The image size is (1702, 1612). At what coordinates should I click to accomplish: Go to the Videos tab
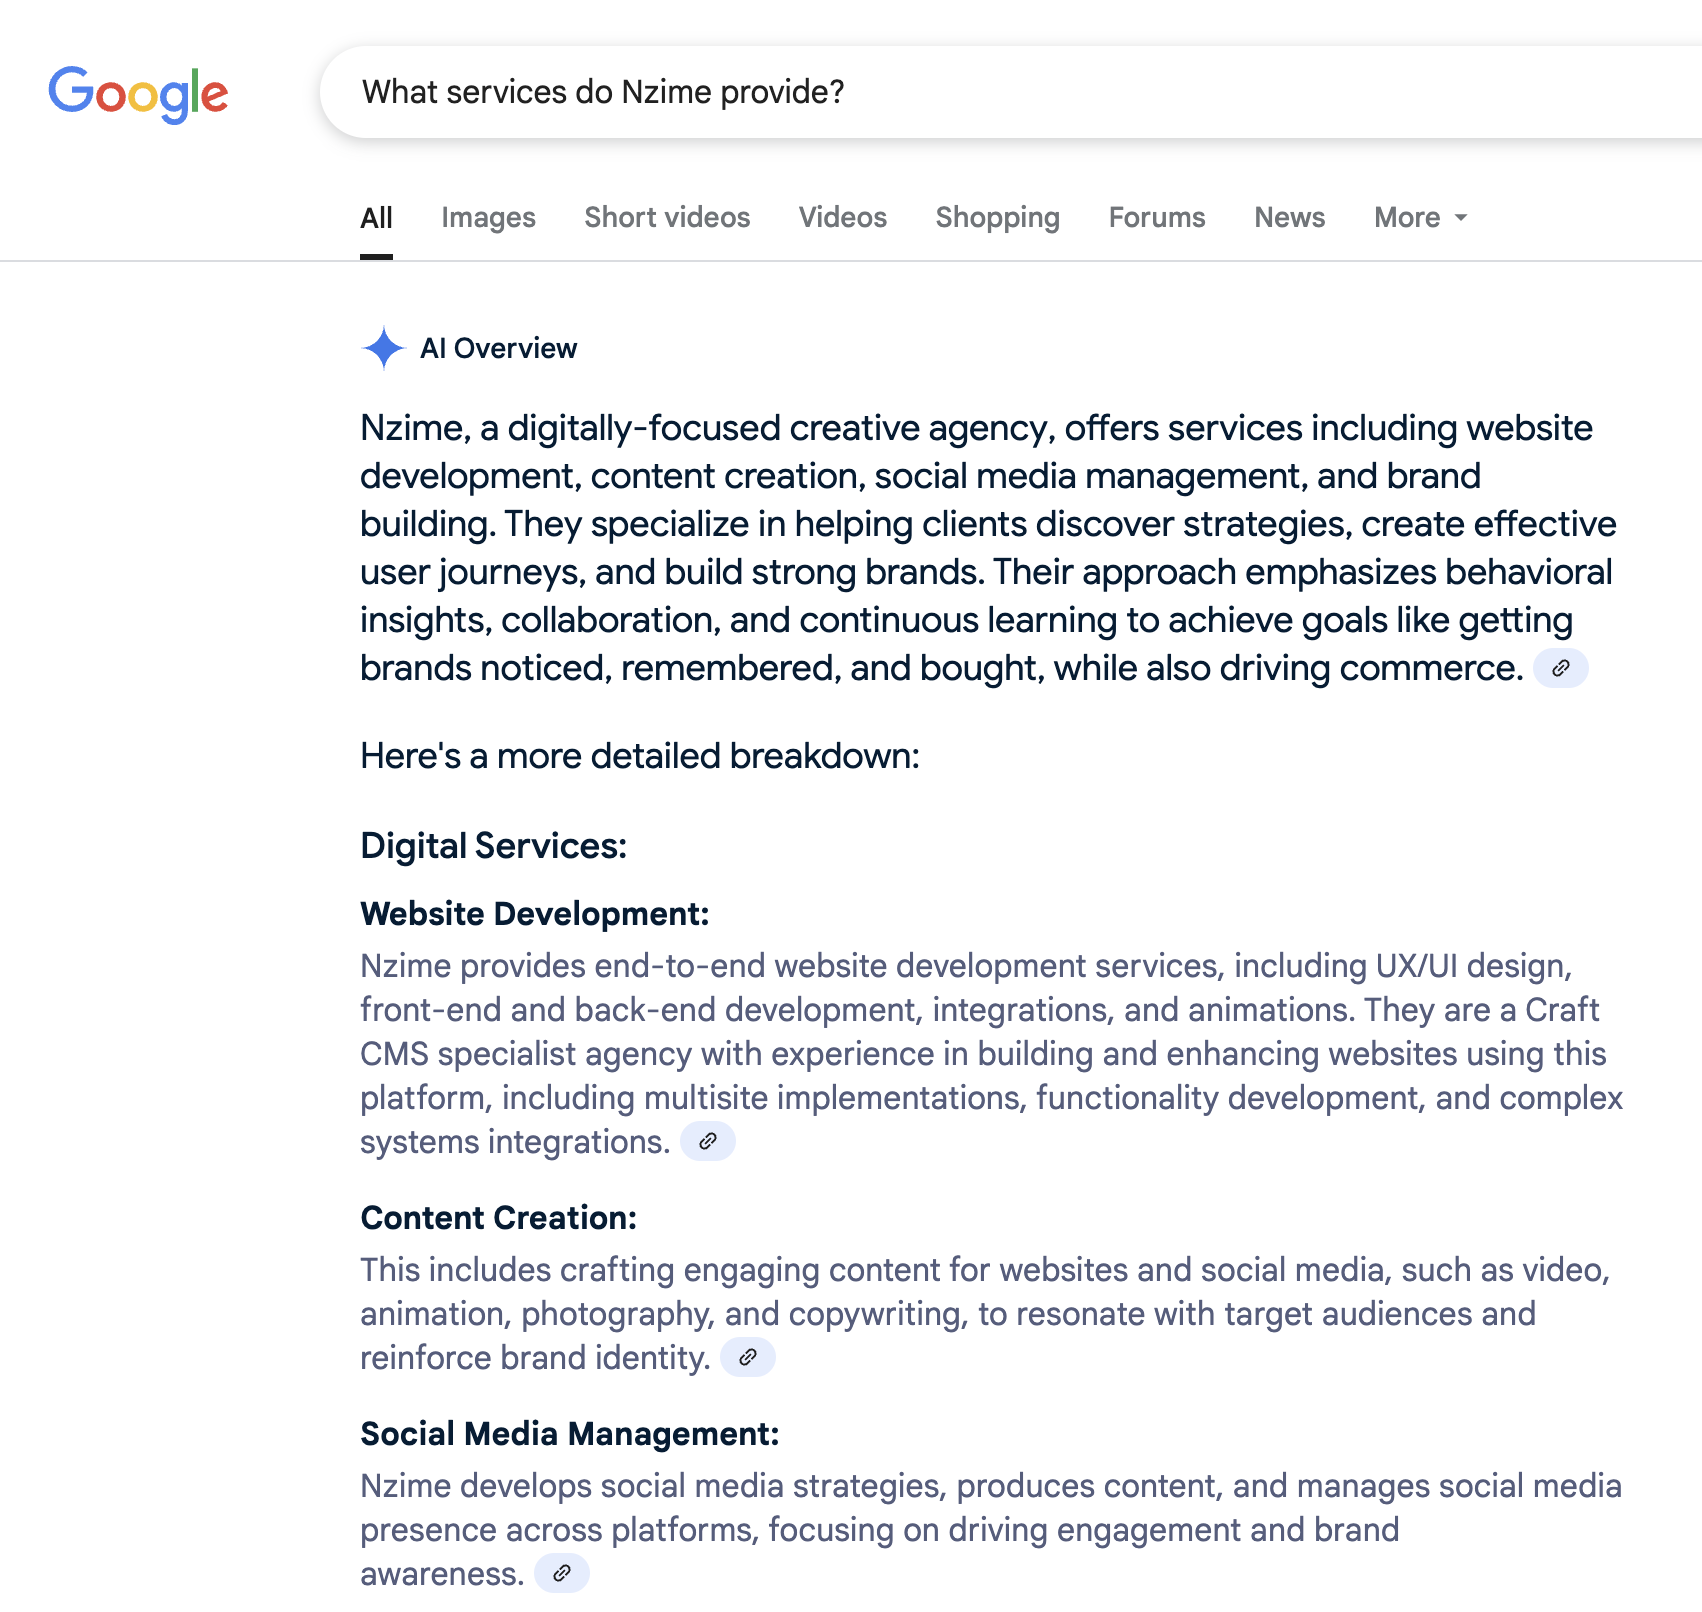click(x=842, y=218)
